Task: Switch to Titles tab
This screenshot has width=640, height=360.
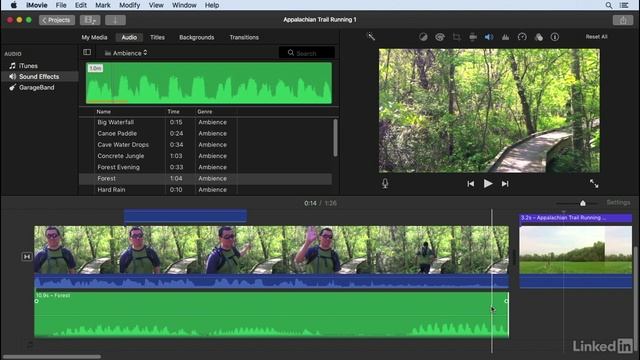Action: [157, 37]
